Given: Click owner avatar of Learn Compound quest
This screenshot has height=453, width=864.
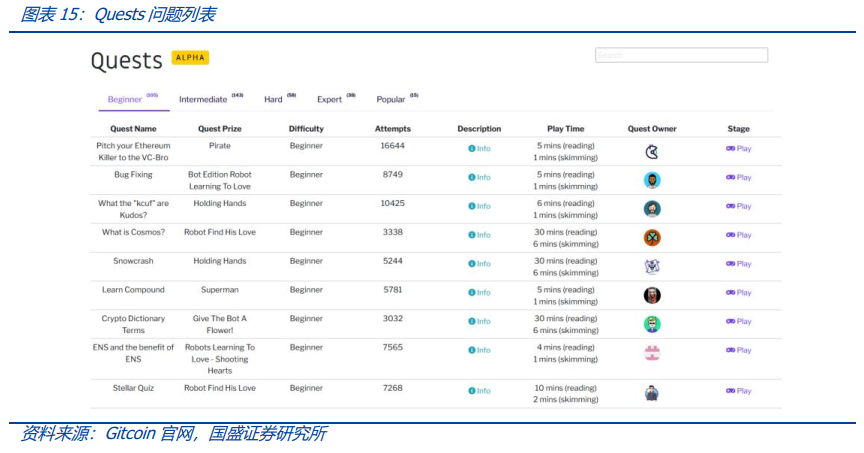Looking at the screenshot, I should click(x=652, y=295).
